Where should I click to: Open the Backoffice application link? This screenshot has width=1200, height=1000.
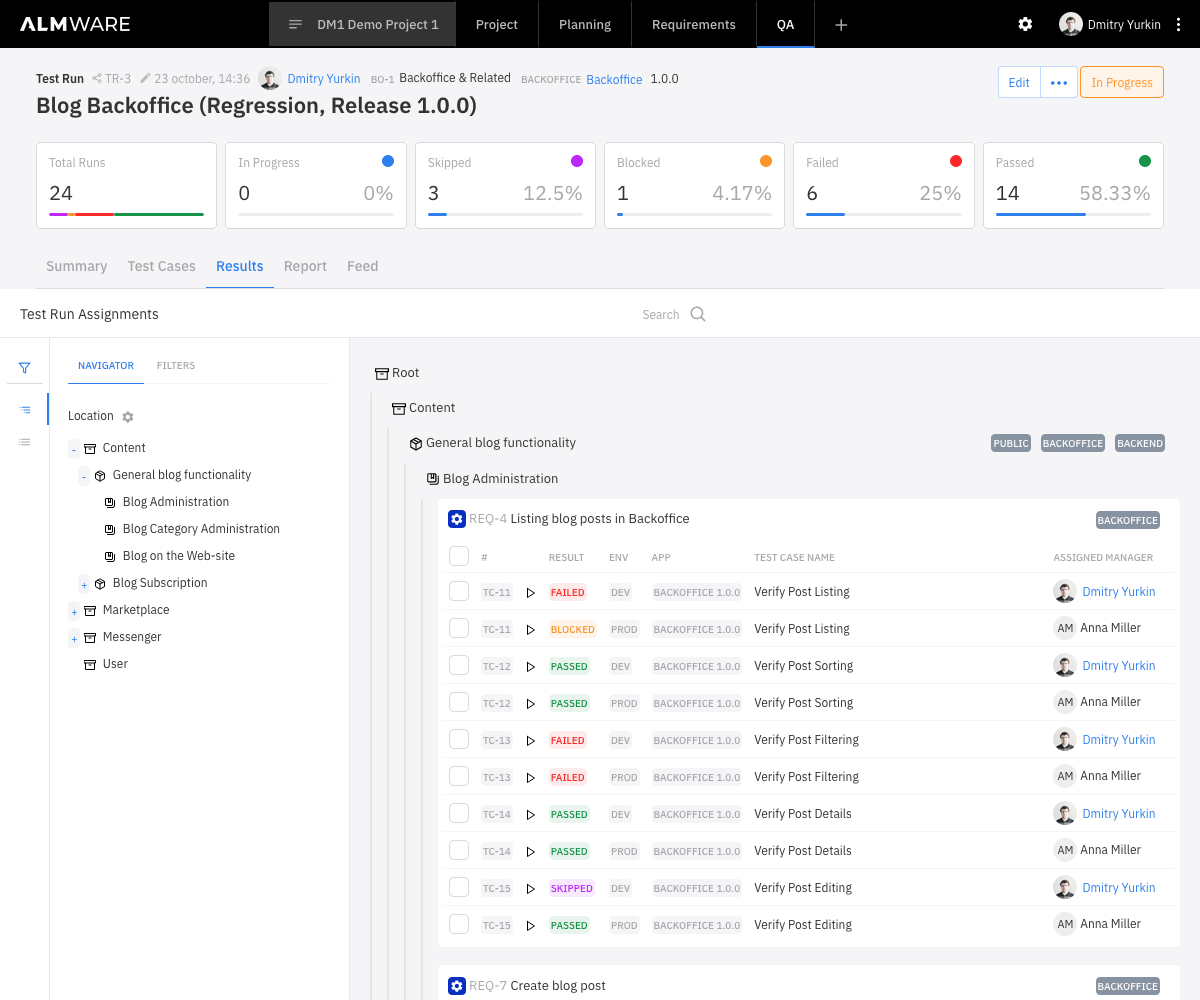[x=614, y=79]
